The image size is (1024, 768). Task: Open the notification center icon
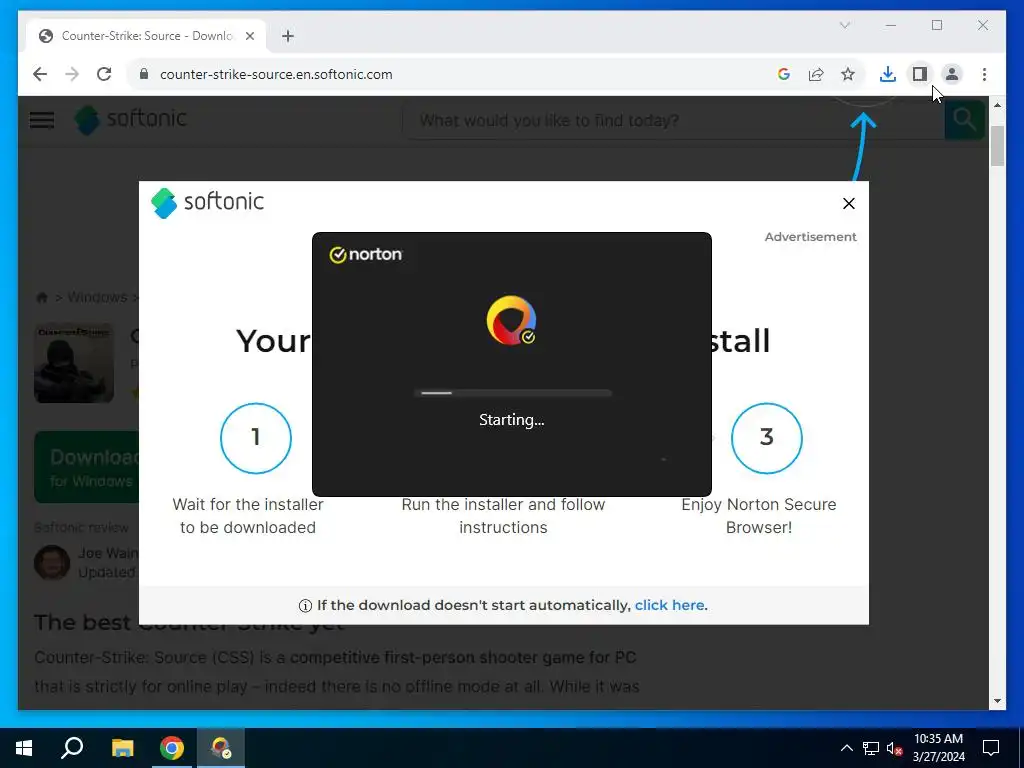(x=991, y=748)
